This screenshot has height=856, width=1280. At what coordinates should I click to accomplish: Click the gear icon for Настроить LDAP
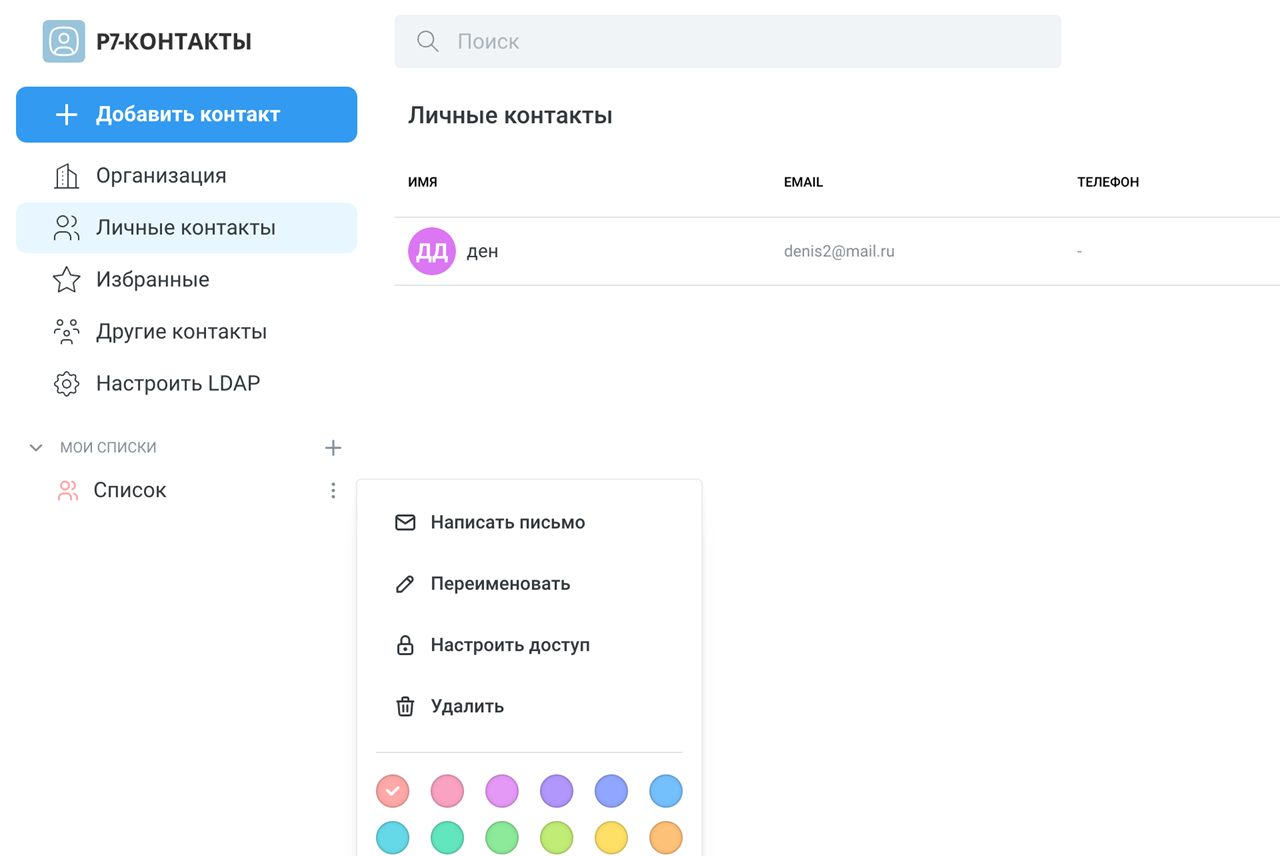[66, 384]
